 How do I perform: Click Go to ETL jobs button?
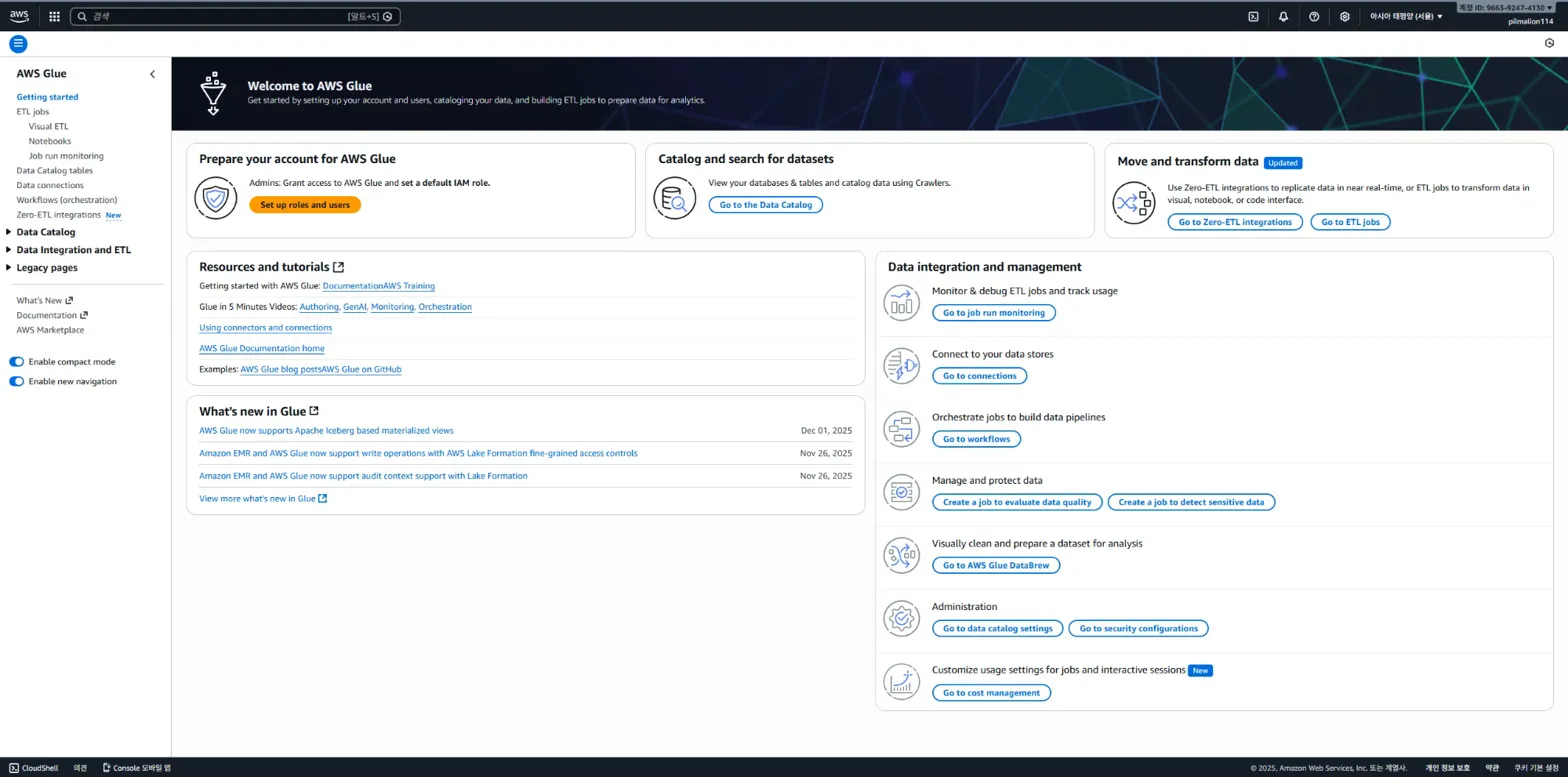1350,222
